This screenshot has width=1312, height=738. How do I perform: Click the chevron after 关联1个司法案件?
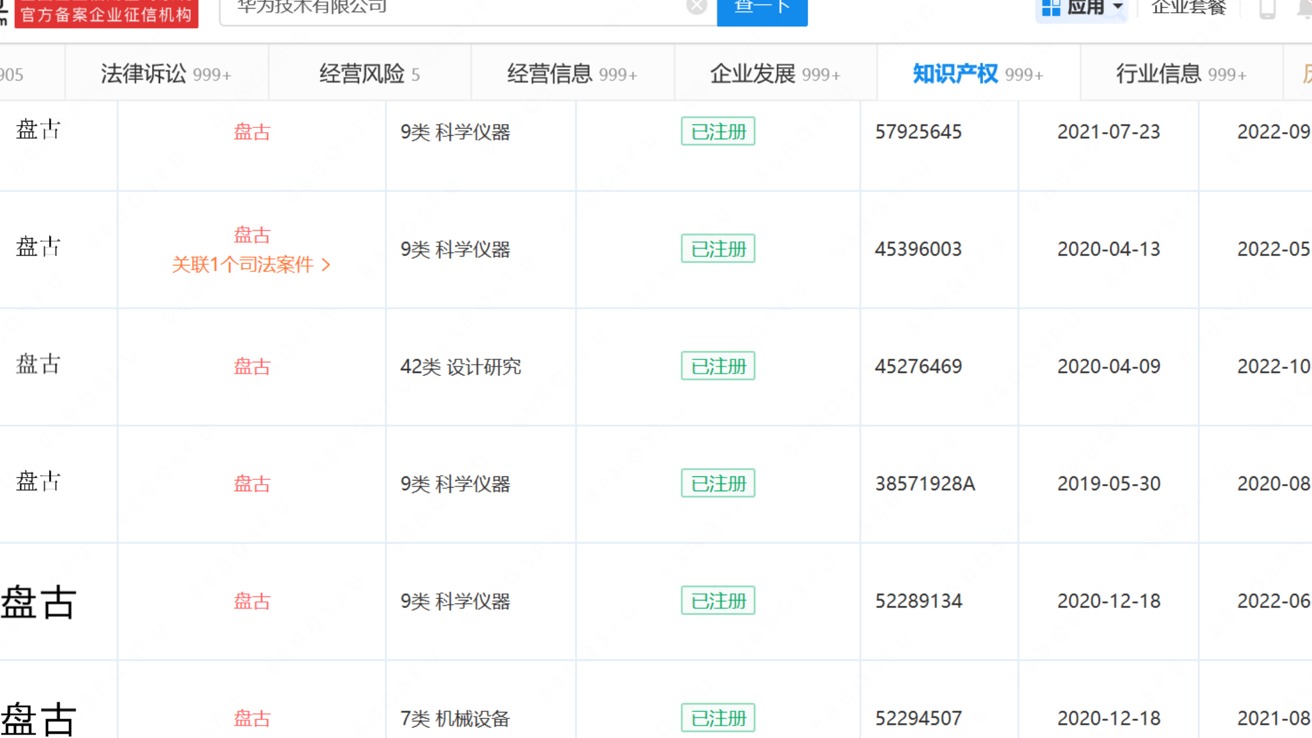328,265
